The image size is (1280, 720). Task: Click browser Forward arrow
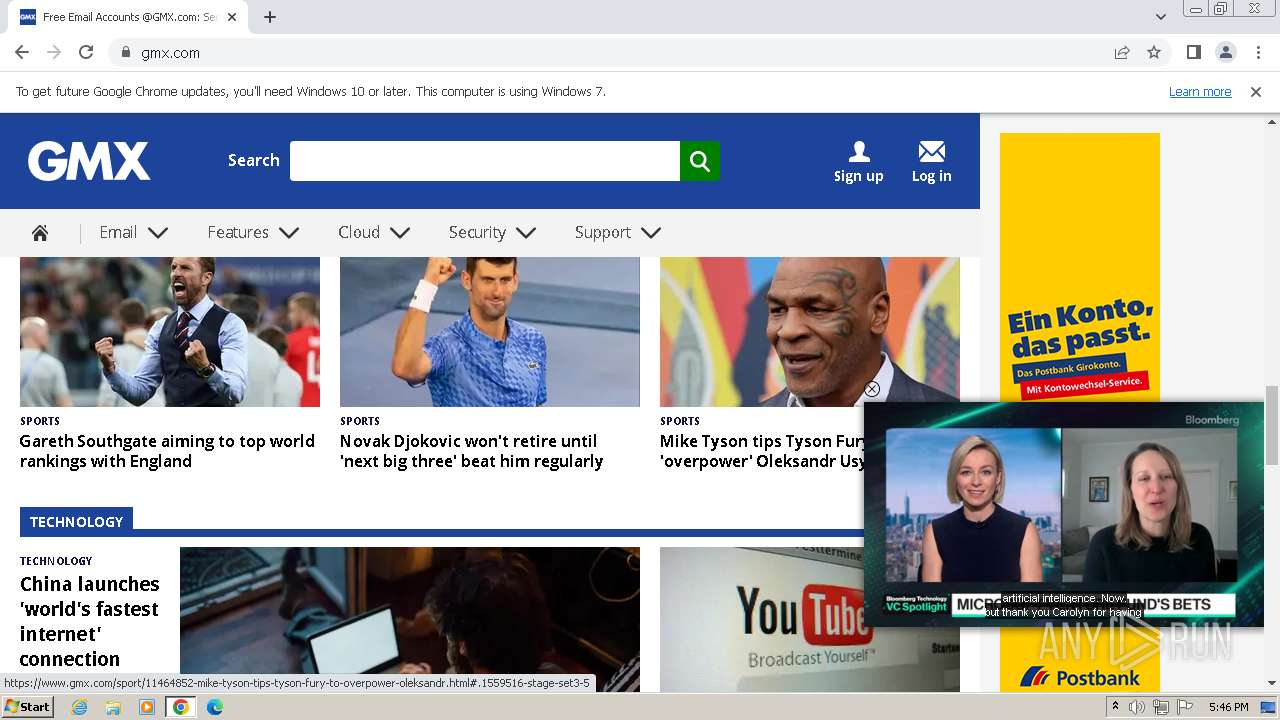pyautogui.click(x=54, y=52)
